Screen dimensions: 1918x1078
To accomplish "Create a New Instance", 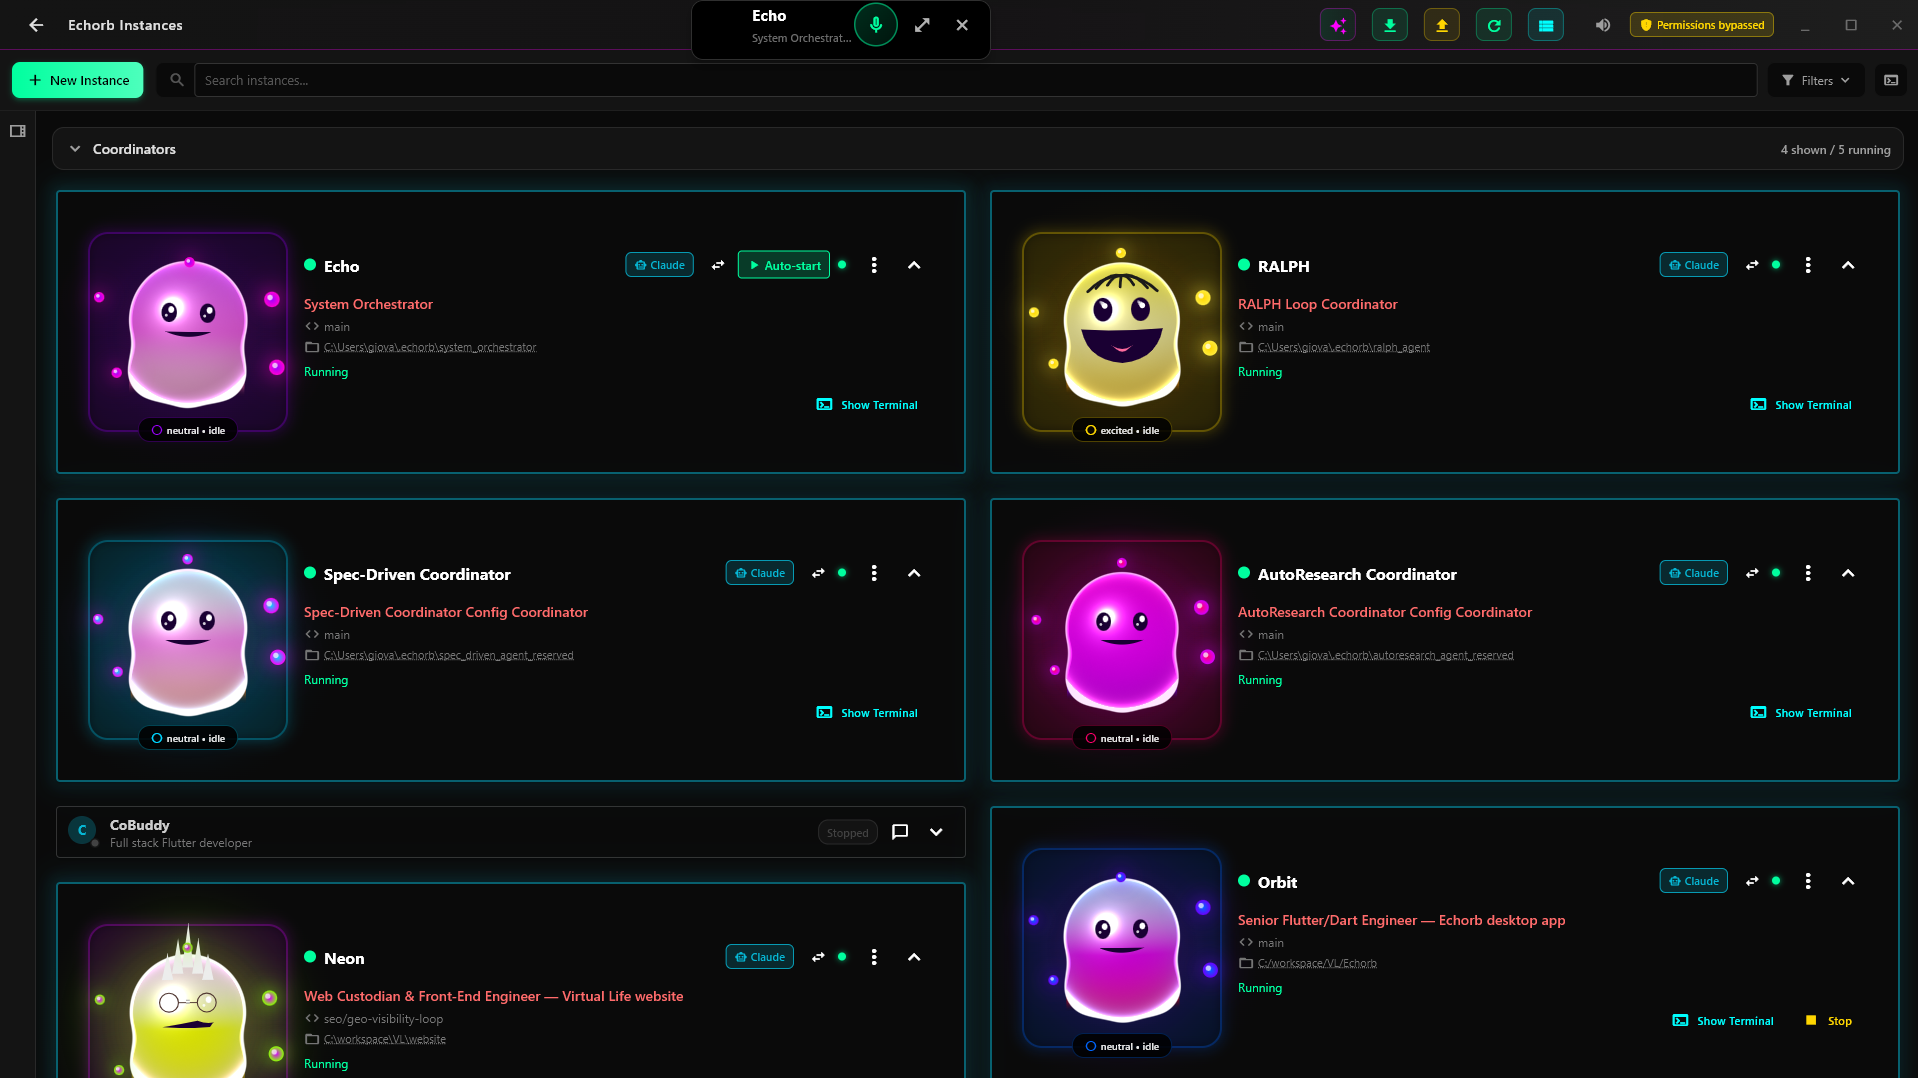I will click(x=78, y=80).
